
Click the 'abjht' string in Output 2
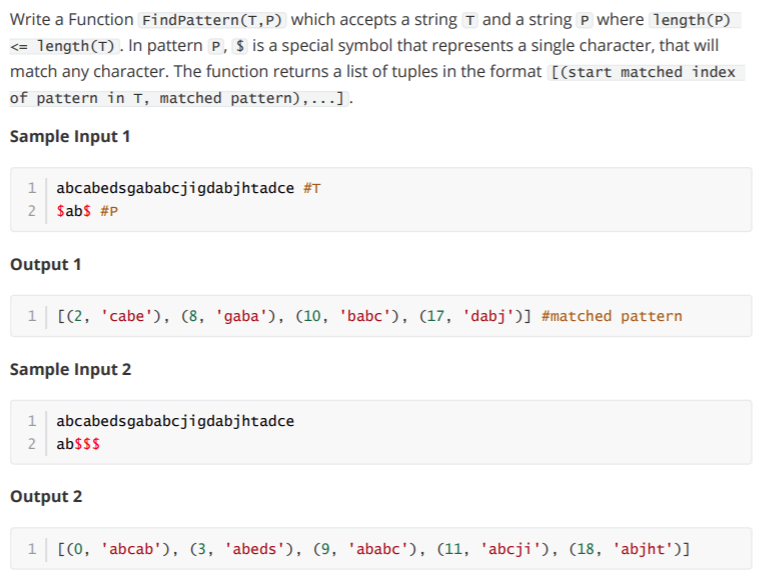pos(643,549)
